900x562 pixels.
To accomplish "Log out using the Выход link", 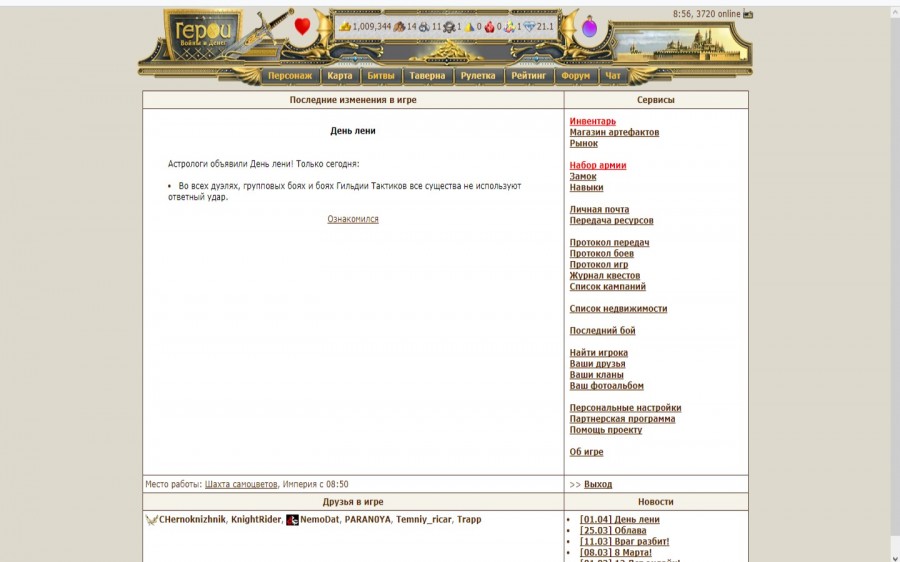I will (x=598, y=484).
